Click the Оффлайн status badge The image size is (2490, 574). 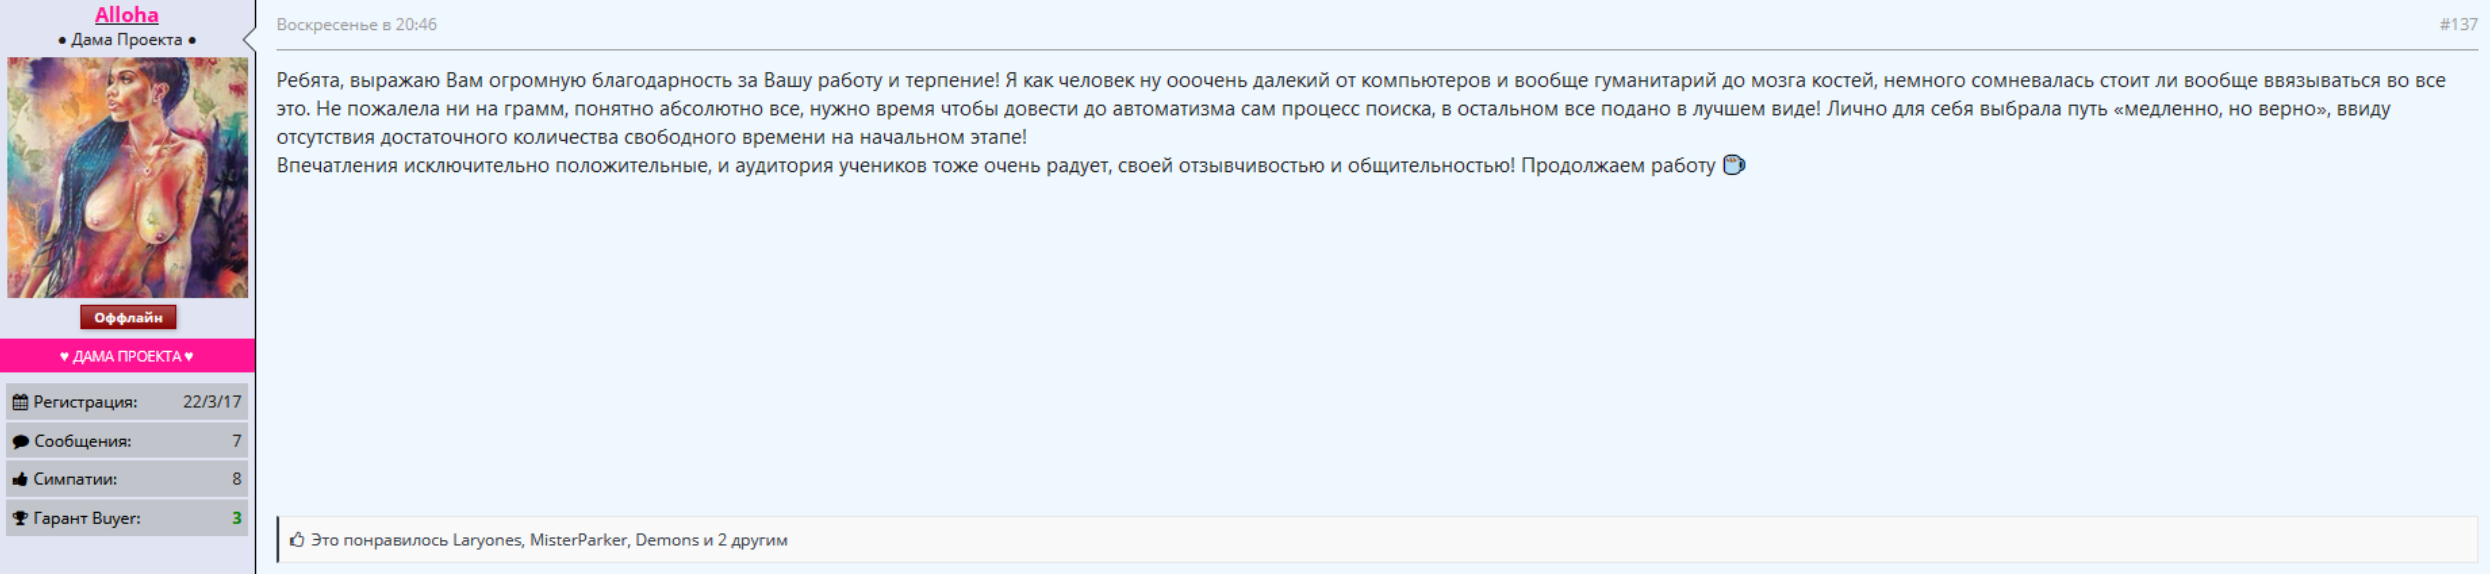[128, 317]
